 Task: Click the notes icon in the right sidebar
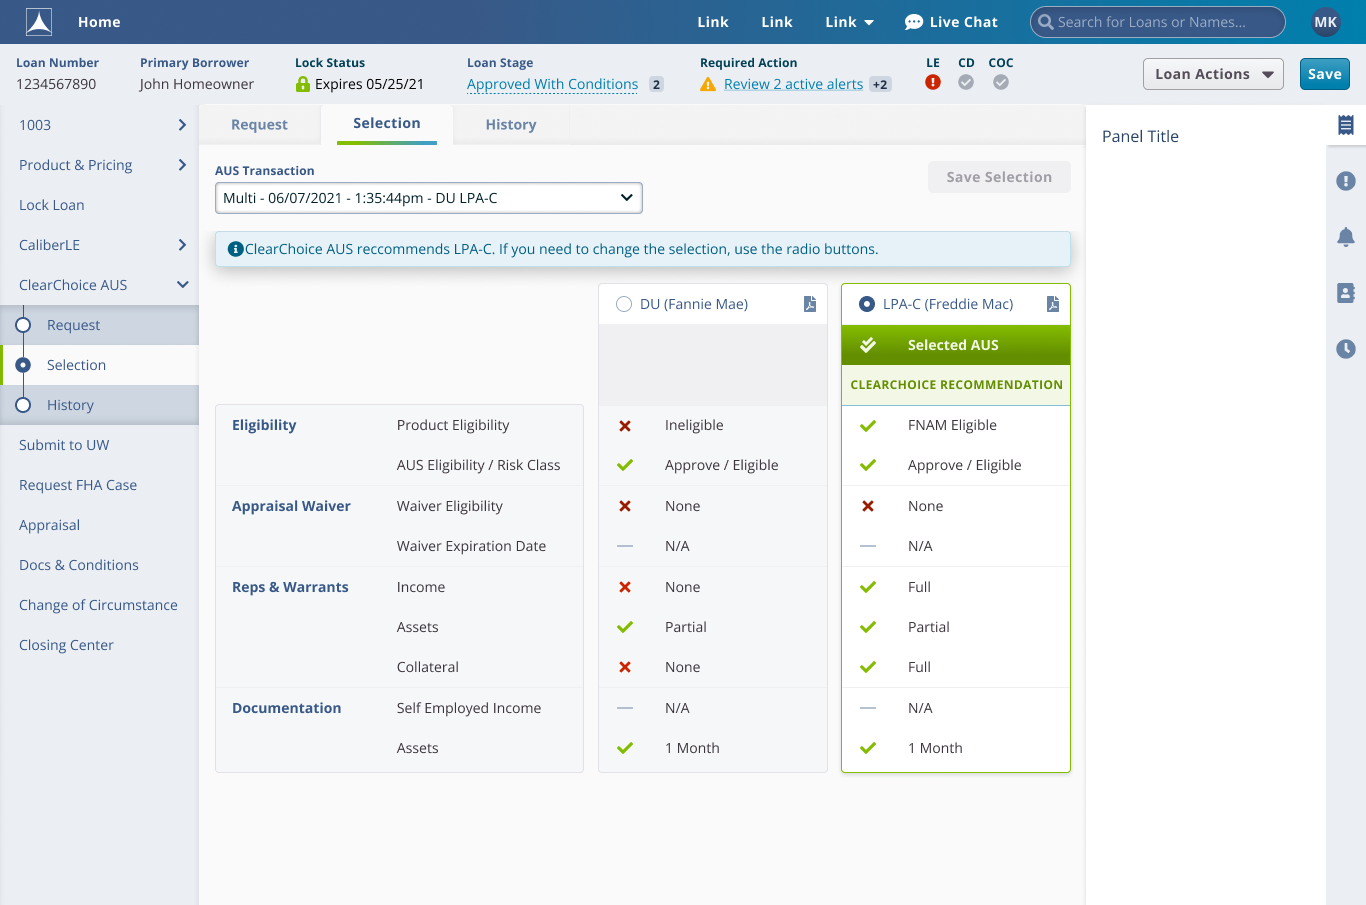(x=1346, y=125)
